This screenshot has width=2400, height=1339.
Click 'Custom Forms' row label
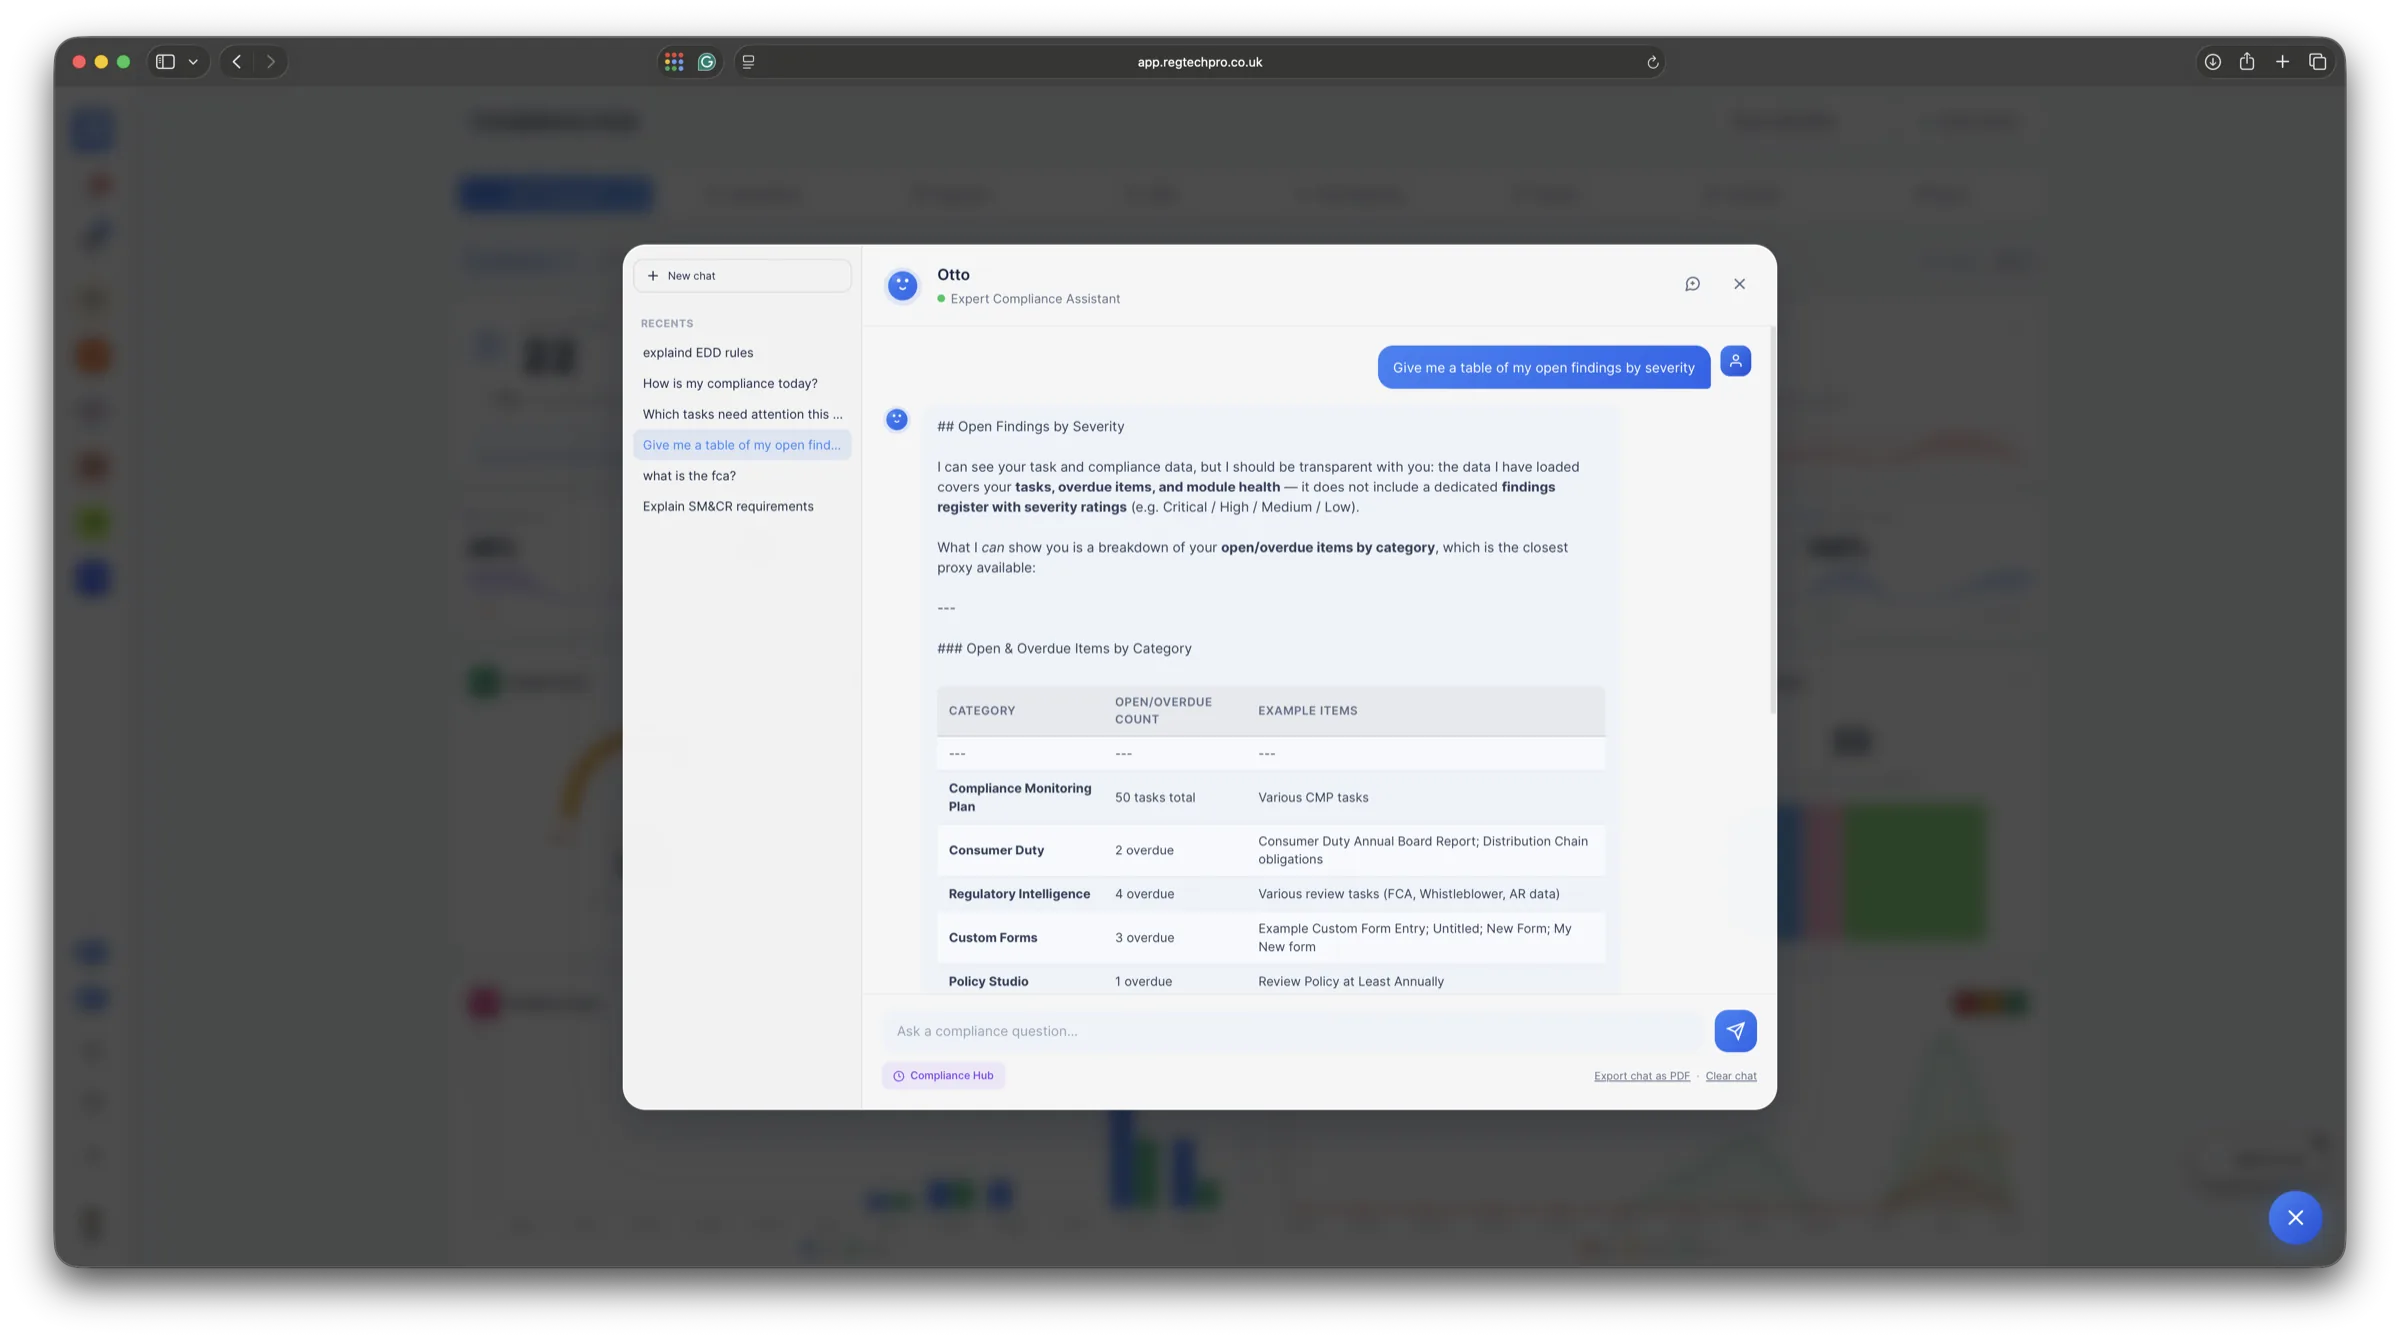point(992,938)
